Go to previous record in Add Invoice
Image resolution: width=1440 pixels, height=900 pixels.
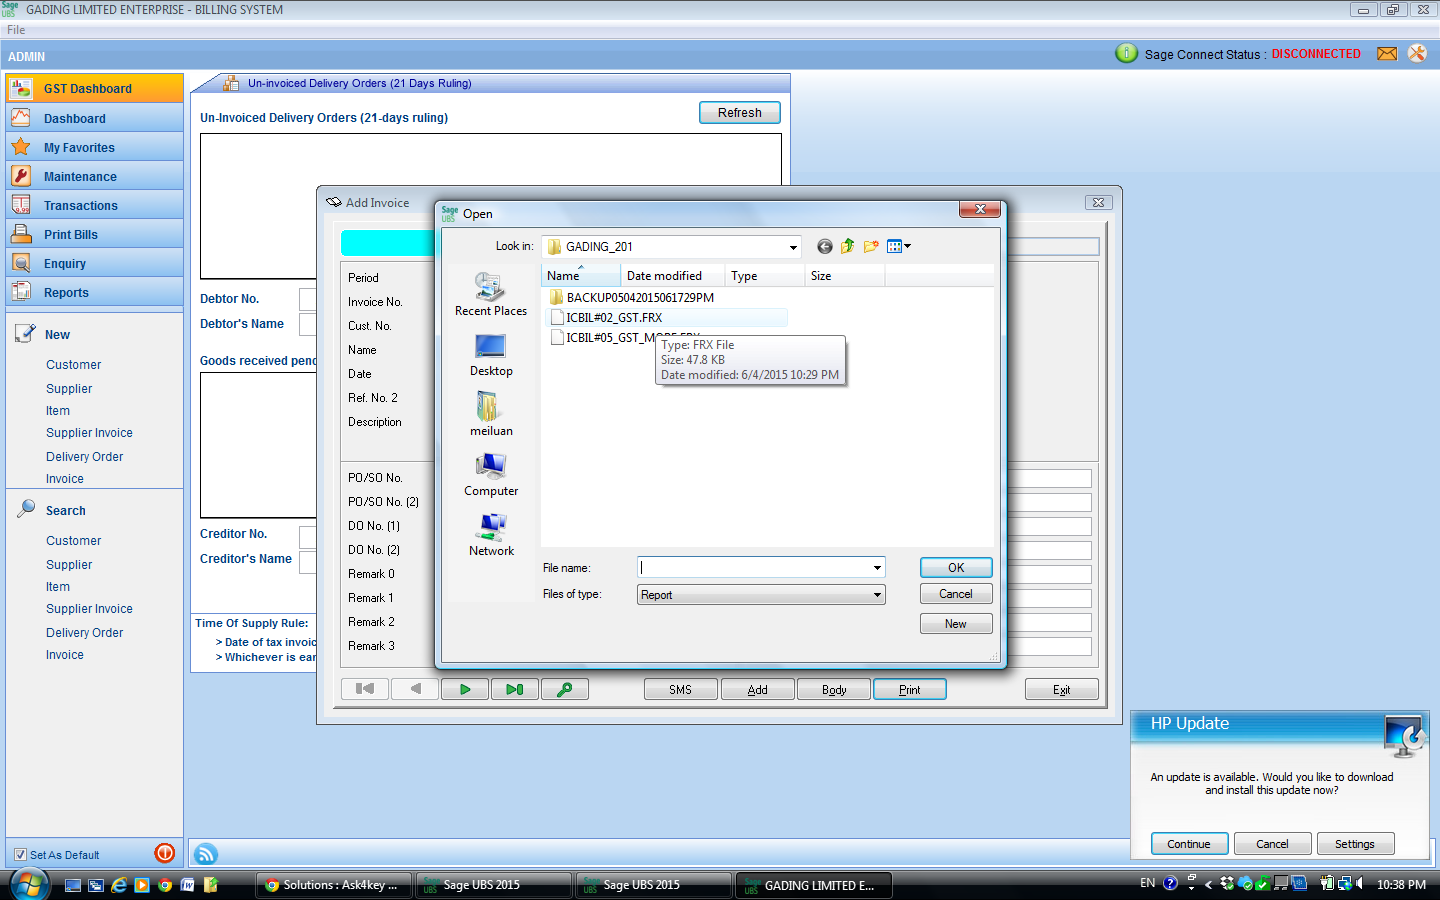[x=415, y=689]
